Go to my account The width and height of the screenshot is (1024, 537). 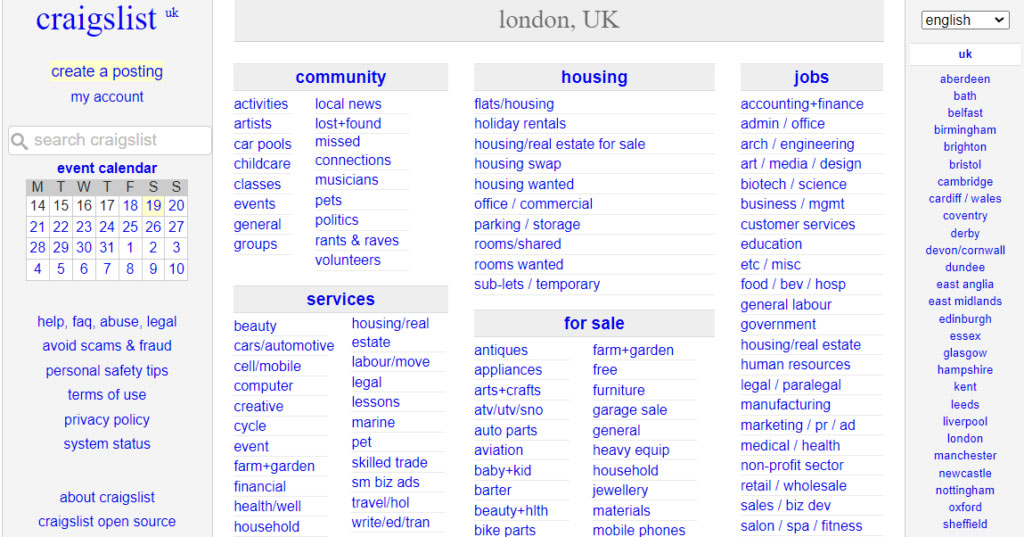107,97
